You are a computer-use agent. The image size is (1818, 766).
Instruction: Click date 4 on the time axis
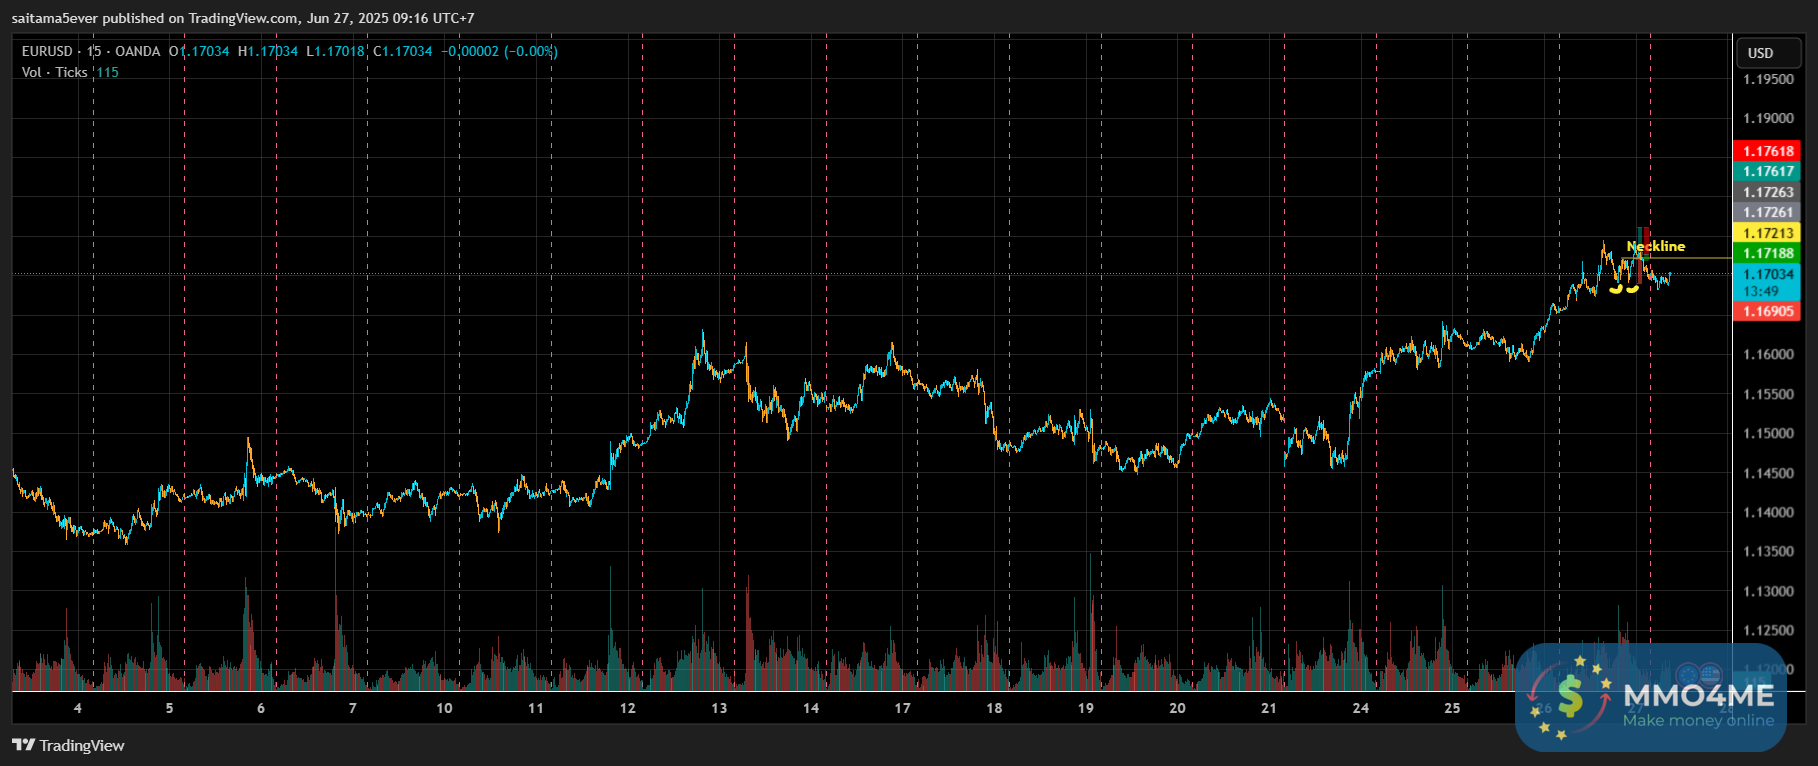(x=78, y=708)
